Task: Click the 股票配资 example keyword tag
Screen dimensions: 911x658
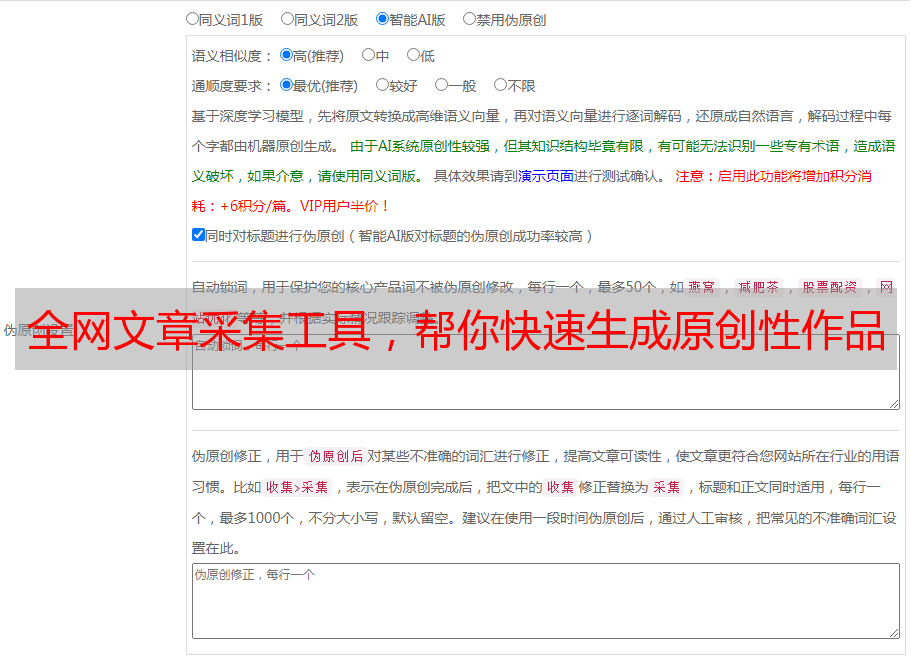Action: click(830, 287)
